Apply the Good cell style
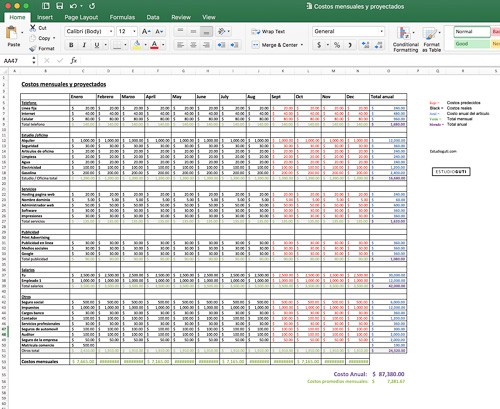Image resolution: width=500 pixels, height=409 pixels. pos(472,44)
